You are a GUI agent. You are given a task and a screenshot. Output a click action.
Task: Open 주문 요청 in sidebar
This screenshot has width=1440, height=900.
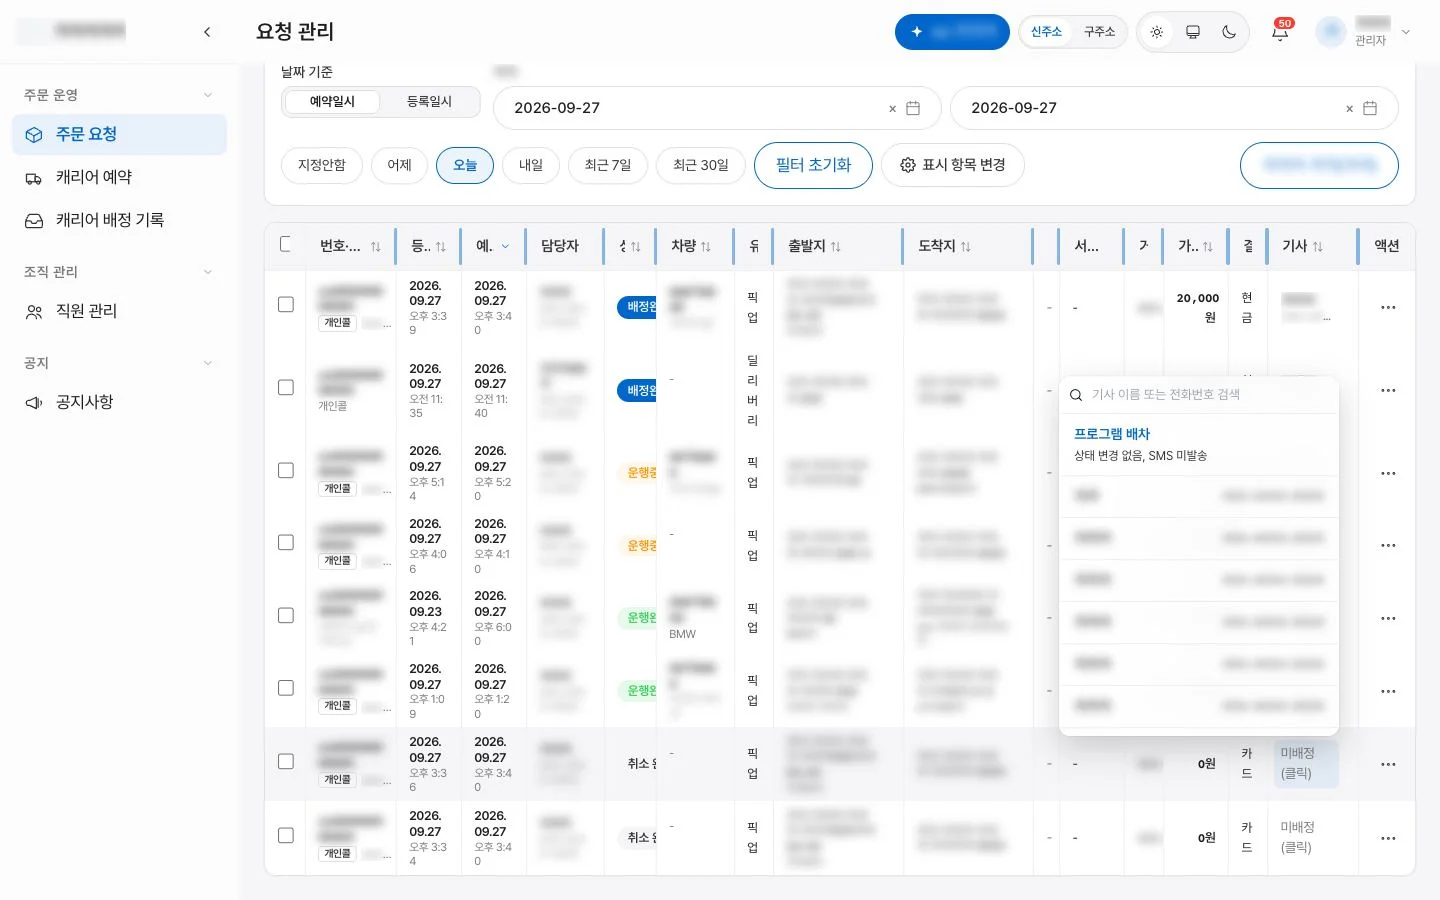pyautogui.click(x=120, y=134)
